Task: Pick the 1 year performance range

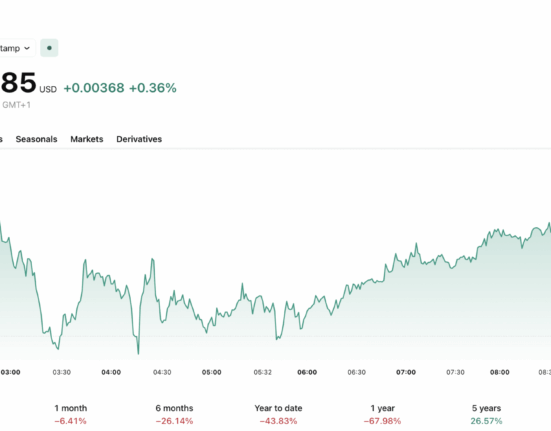Action: [x=382, y=414]
